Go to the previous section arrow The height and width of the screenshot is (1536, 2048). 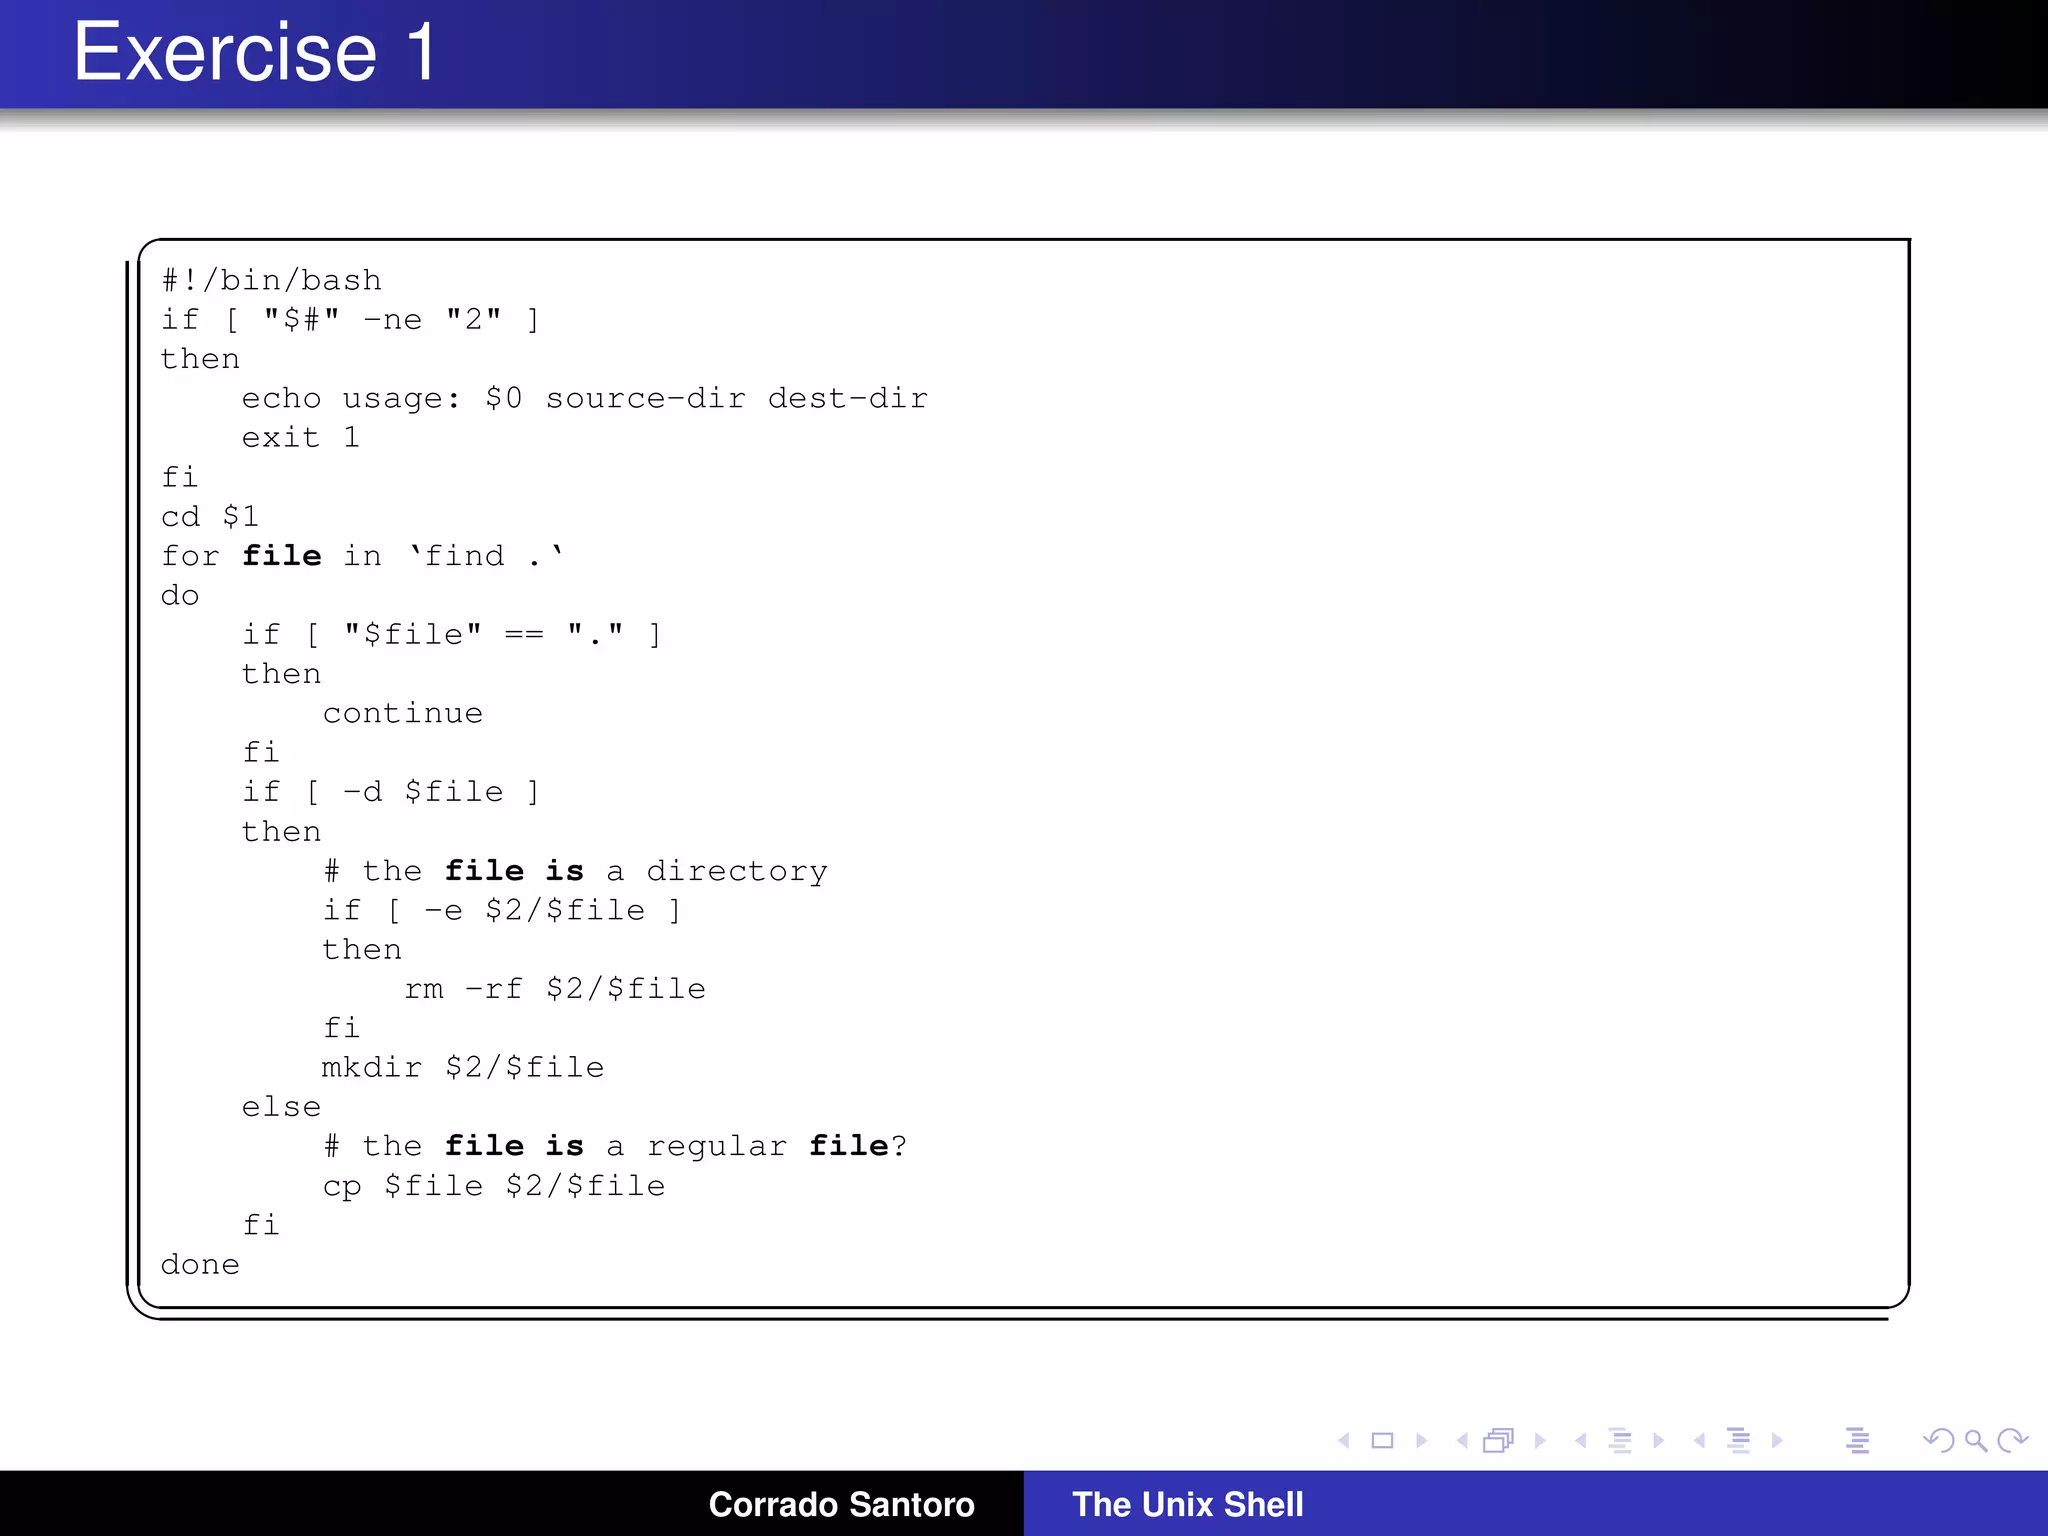coord(1699,1440)
